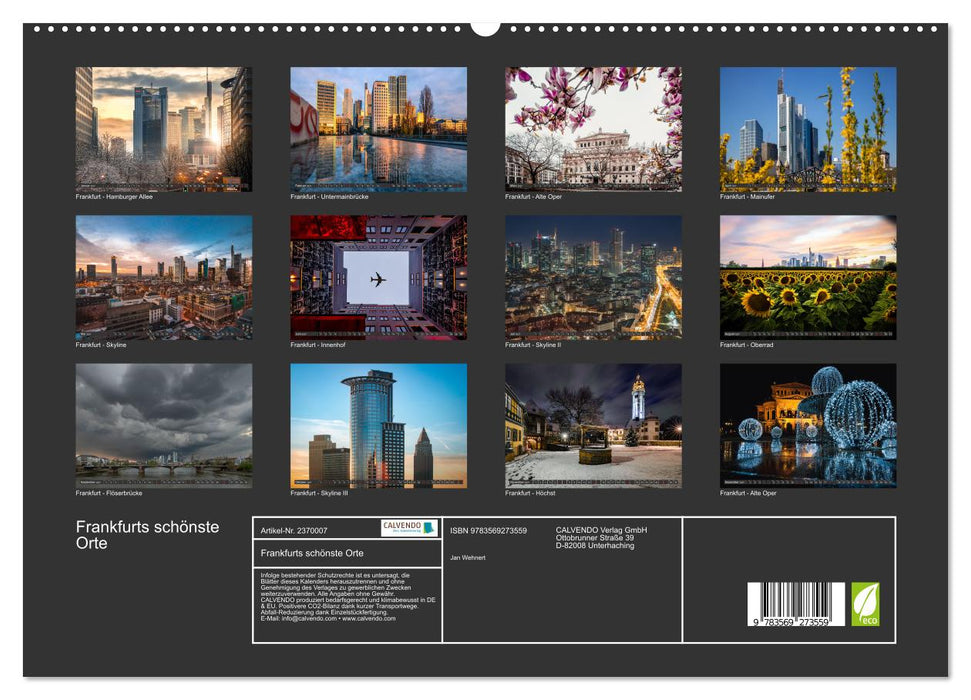Click caption 'Frankfurt - Skyline II'

pyautogui.click(x=533, y=345)
